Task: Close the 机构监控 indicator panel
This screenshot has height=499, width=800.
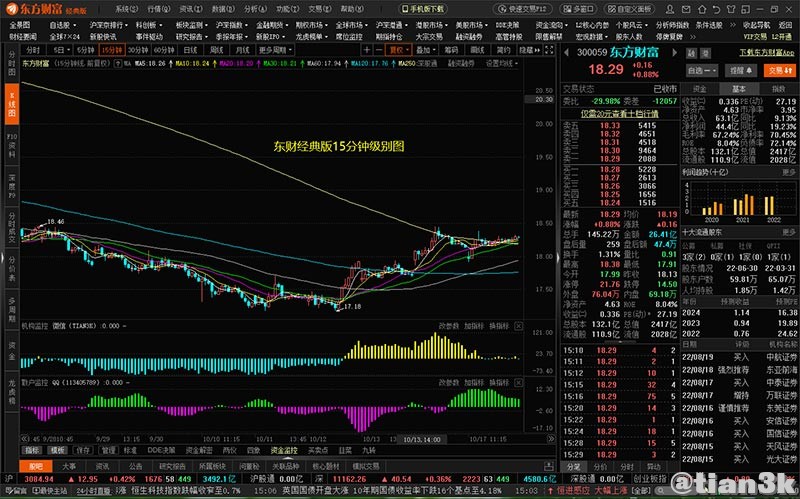Action: (x=518, y=326)
